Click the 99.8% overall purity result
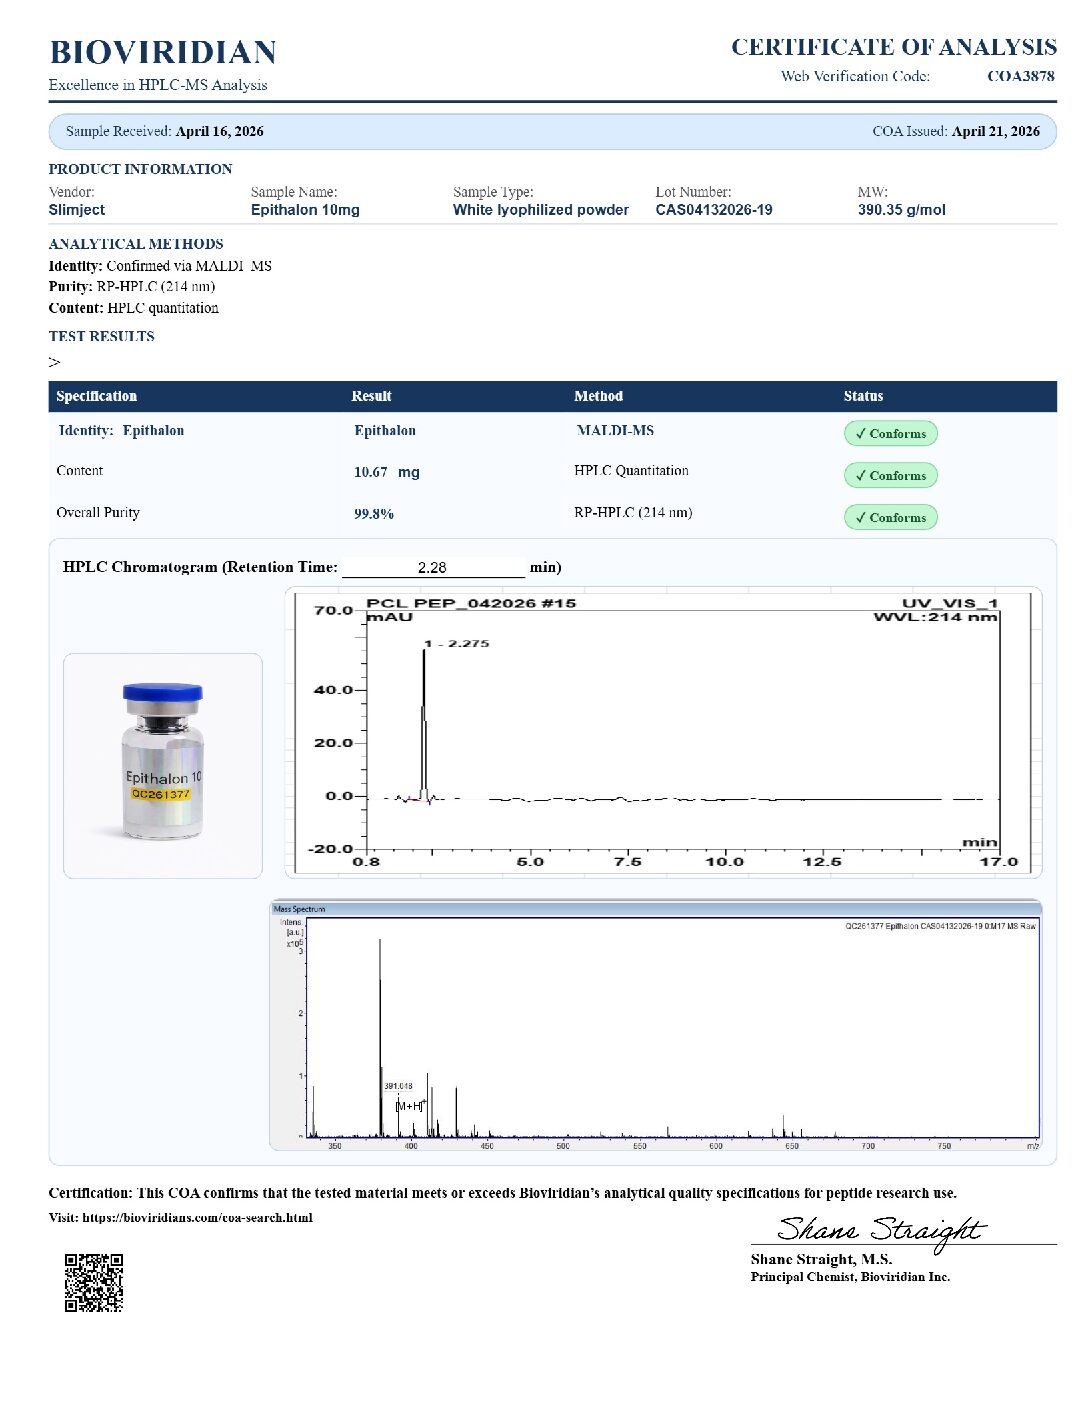The image size is (1088, 1408). (374, 514)
